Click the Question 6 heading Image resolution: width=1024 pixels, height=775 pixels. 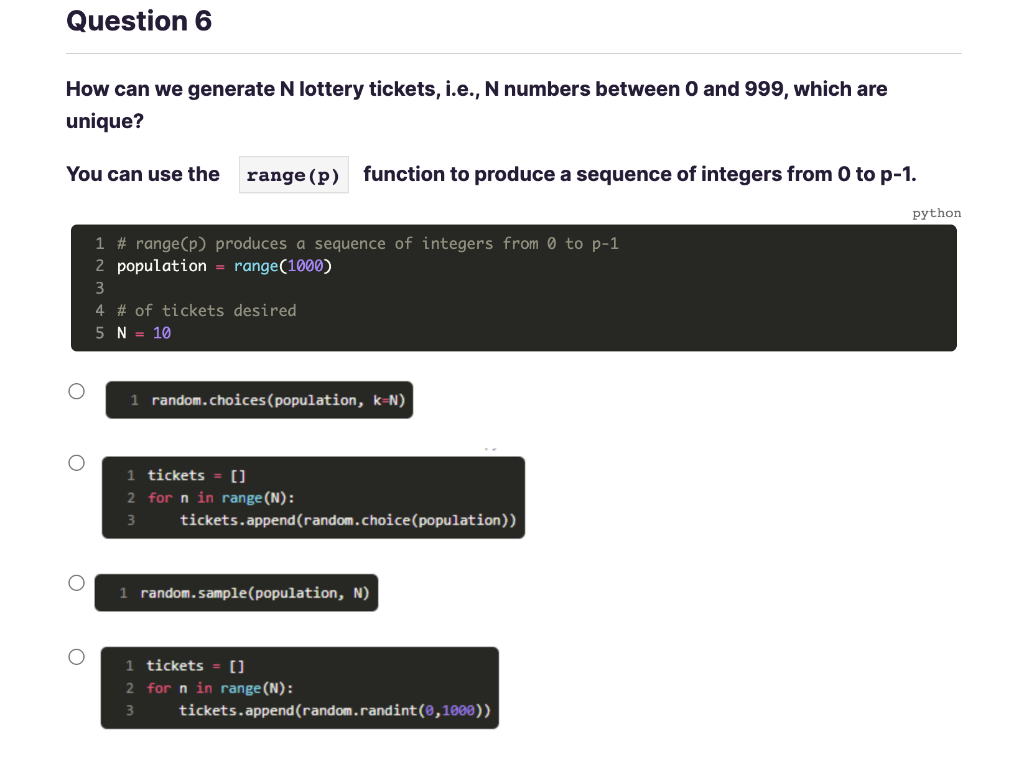point(139,21)
